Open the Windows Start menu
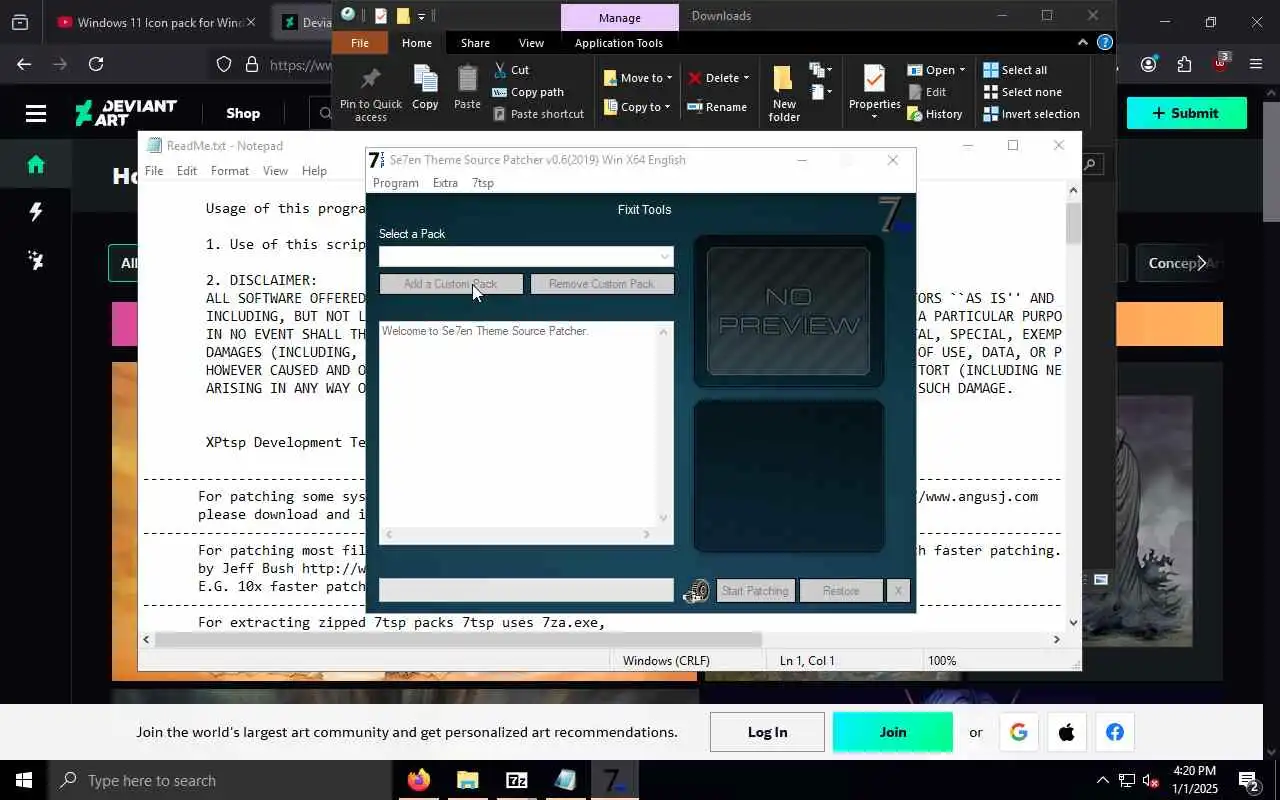Screen dimensions: 1280x800 coord(24,780)
